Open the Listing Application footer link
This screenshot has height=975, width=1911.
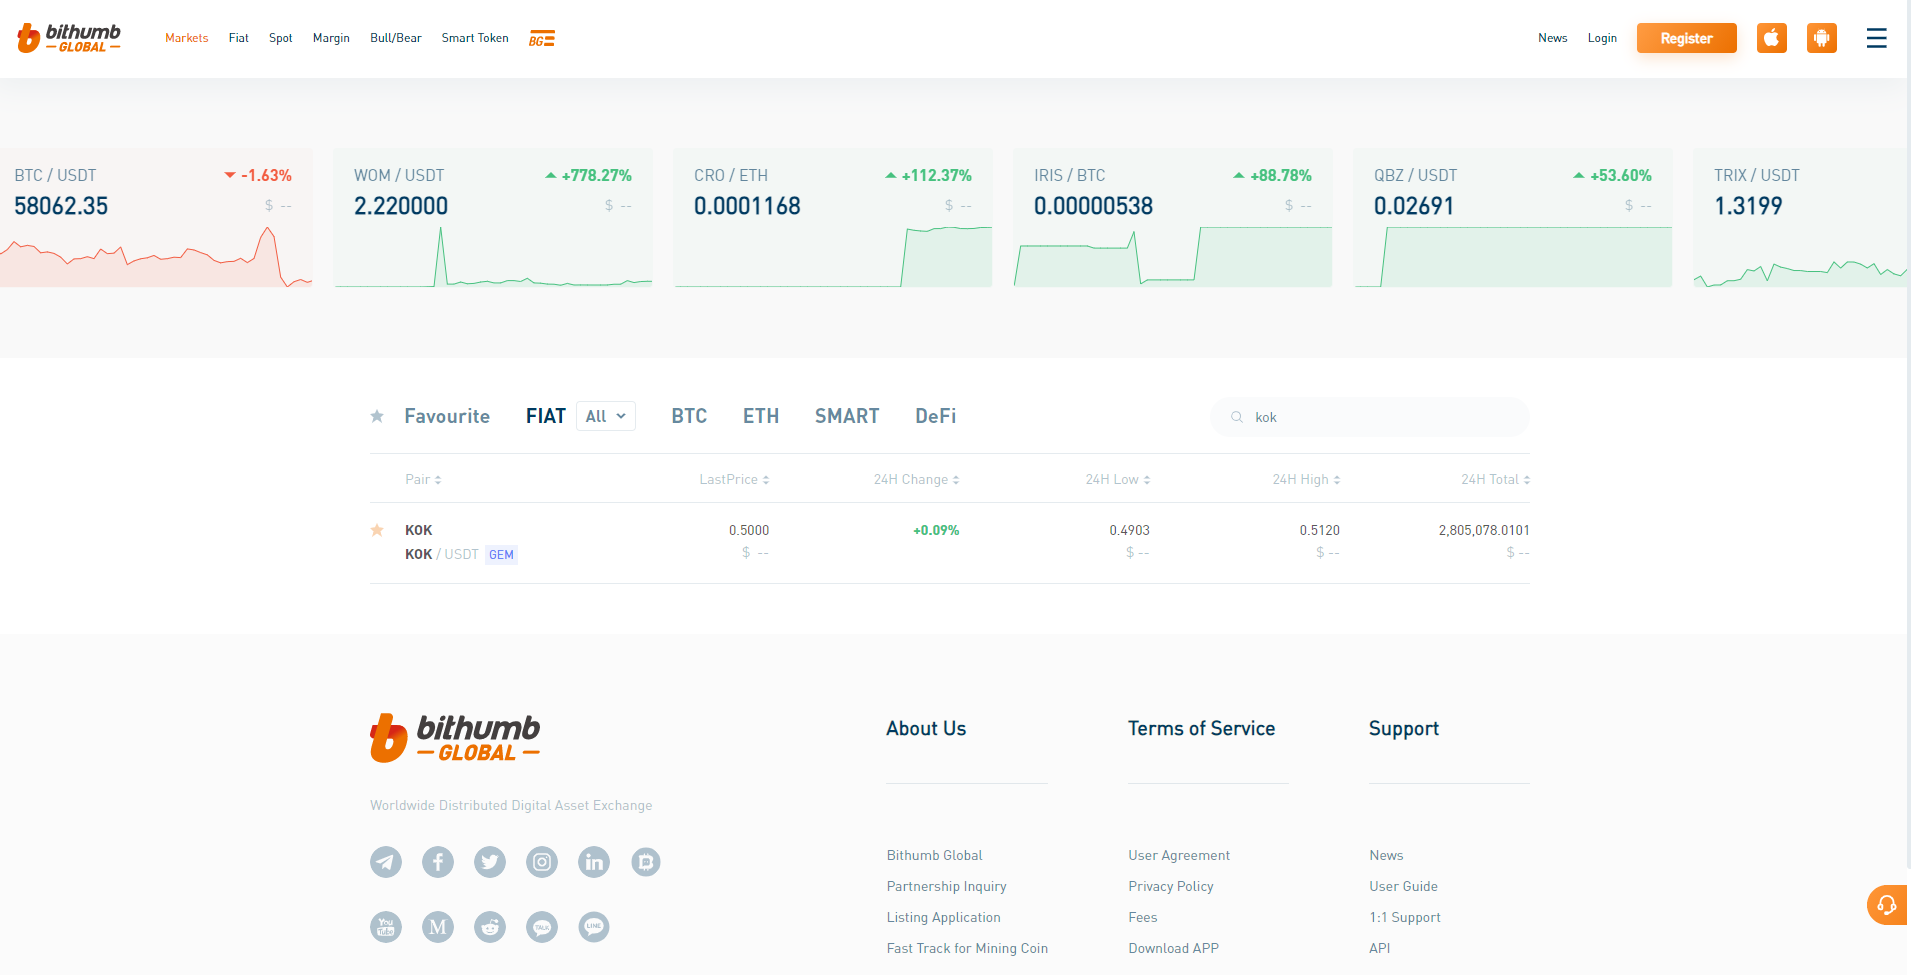click(x=943, y=917)
